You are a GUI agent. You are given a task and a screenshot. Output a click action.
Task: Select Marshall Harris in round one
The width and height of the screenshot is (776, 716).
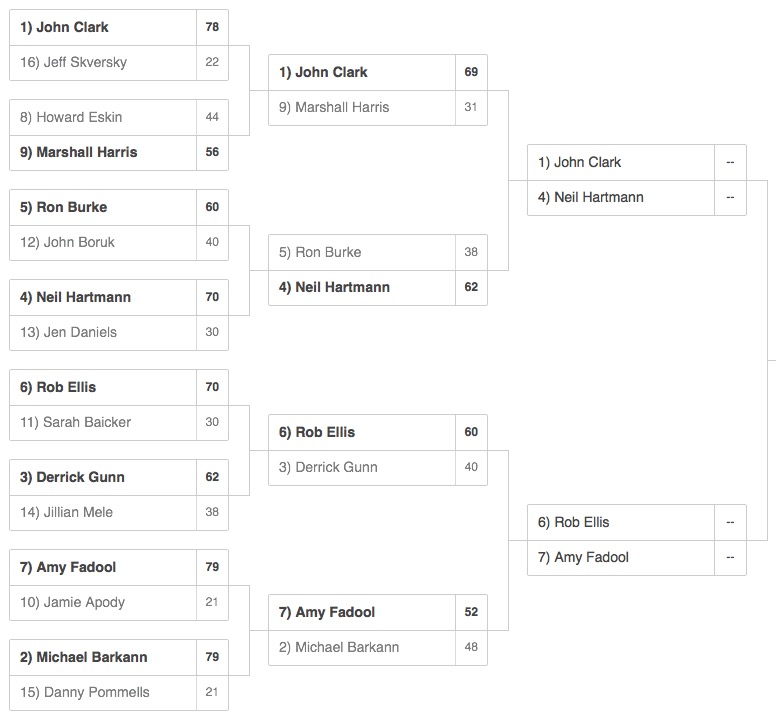click(x=119, y=153)
